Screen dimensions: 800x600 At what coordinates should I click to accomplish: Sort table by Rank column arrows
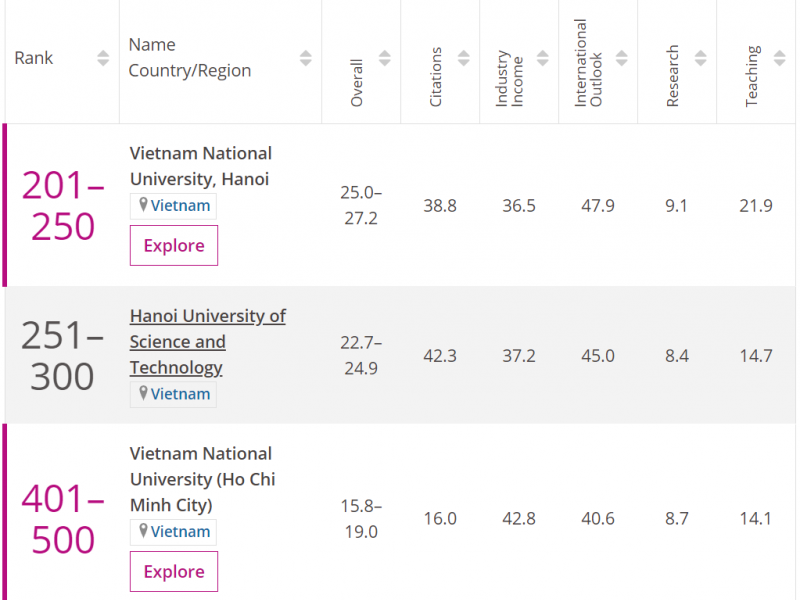coord(103,58)
